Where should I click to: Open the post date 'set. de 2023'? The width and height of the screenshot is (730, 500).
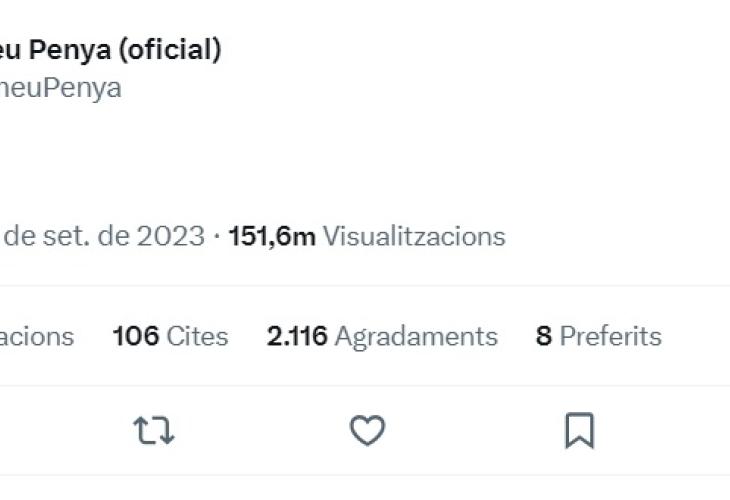[x=100, y=236]
